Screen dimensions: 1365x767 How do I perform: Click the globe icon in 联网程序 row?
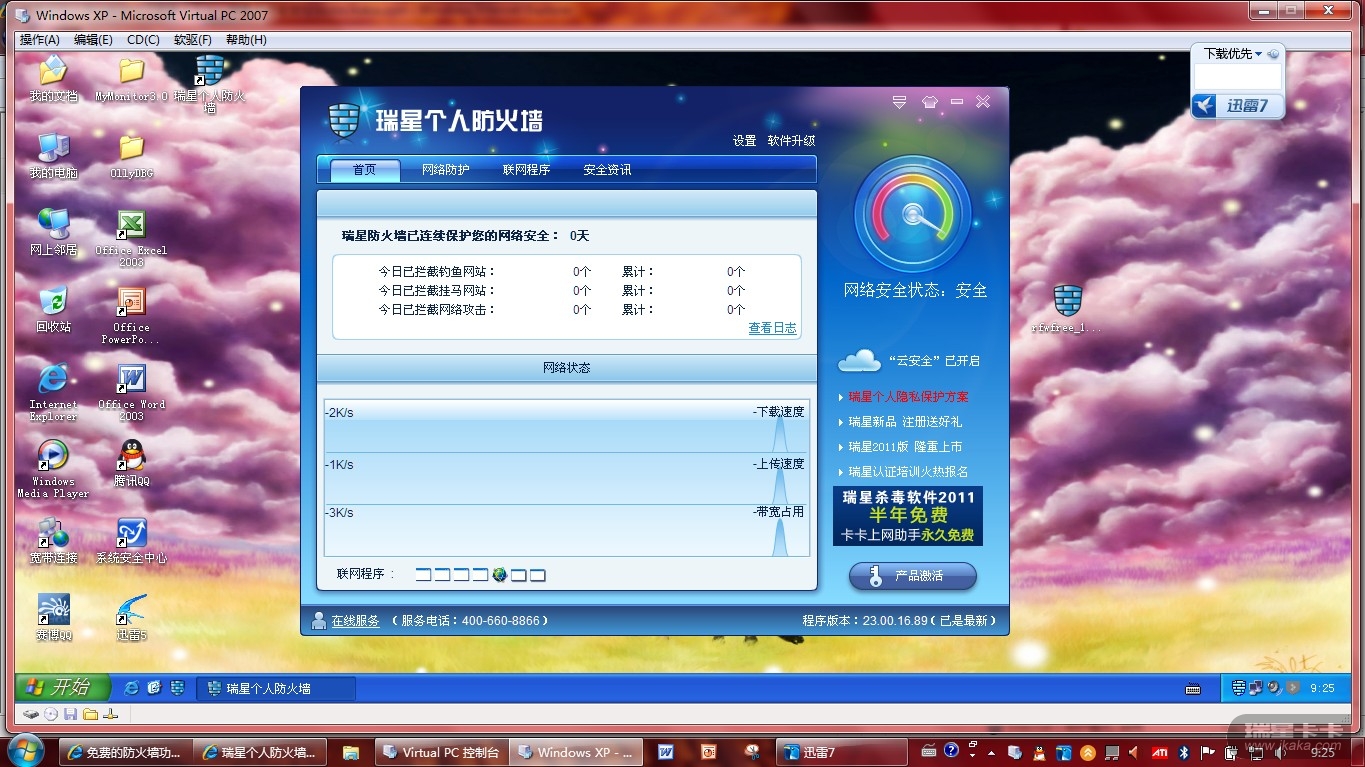(x=500, y=575)
